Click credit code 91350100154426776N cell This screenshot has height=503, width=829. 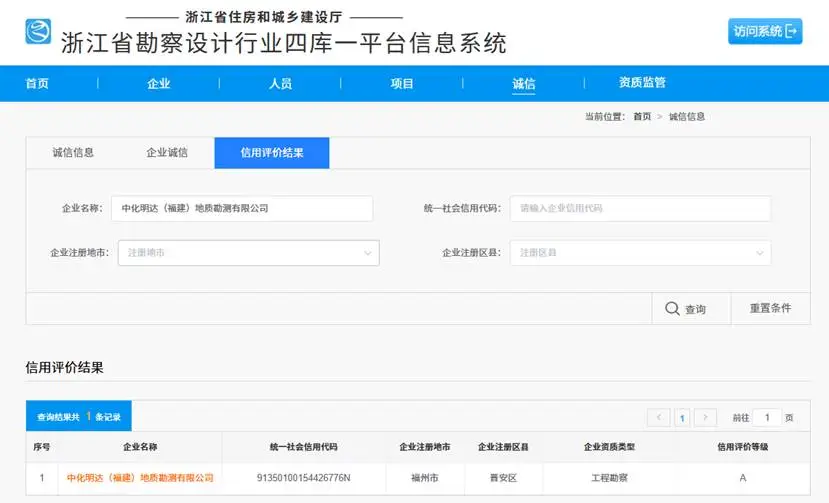point(303,478)
